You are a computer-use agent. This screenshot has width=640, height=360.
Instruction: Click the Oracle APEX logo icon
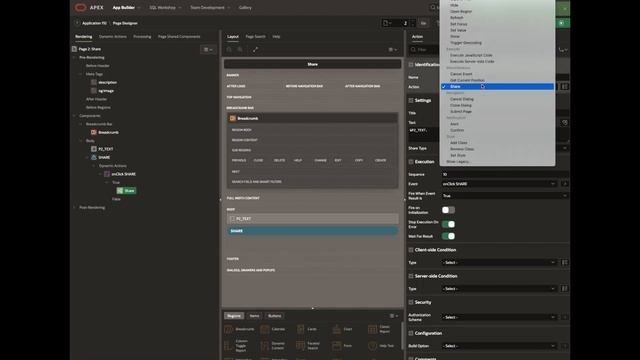pyautogui.click(x=80, y=7)
